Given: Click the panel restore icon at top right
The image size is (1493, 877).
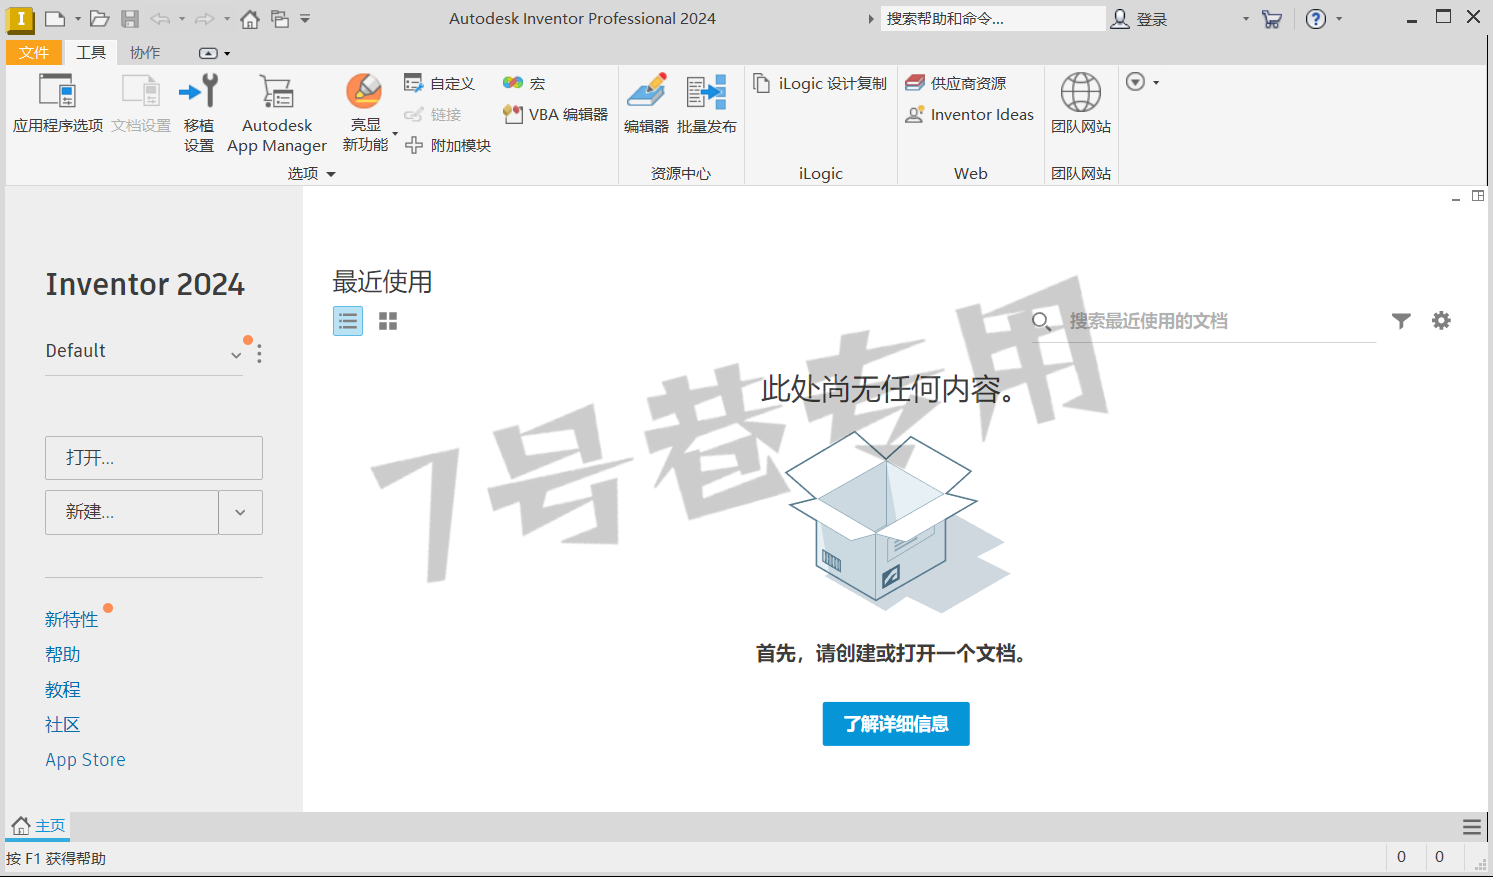Looking at the screenshot, I should coord(1478,197).
